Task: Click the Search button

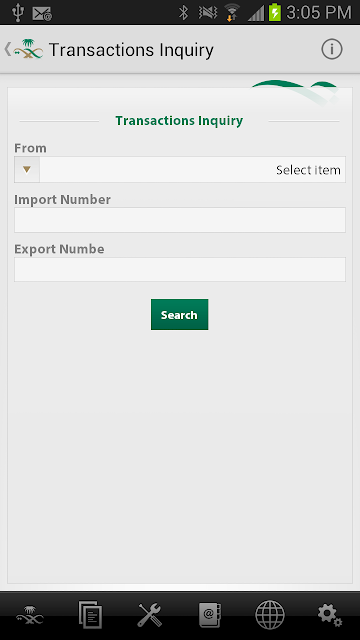Action: 180,315
